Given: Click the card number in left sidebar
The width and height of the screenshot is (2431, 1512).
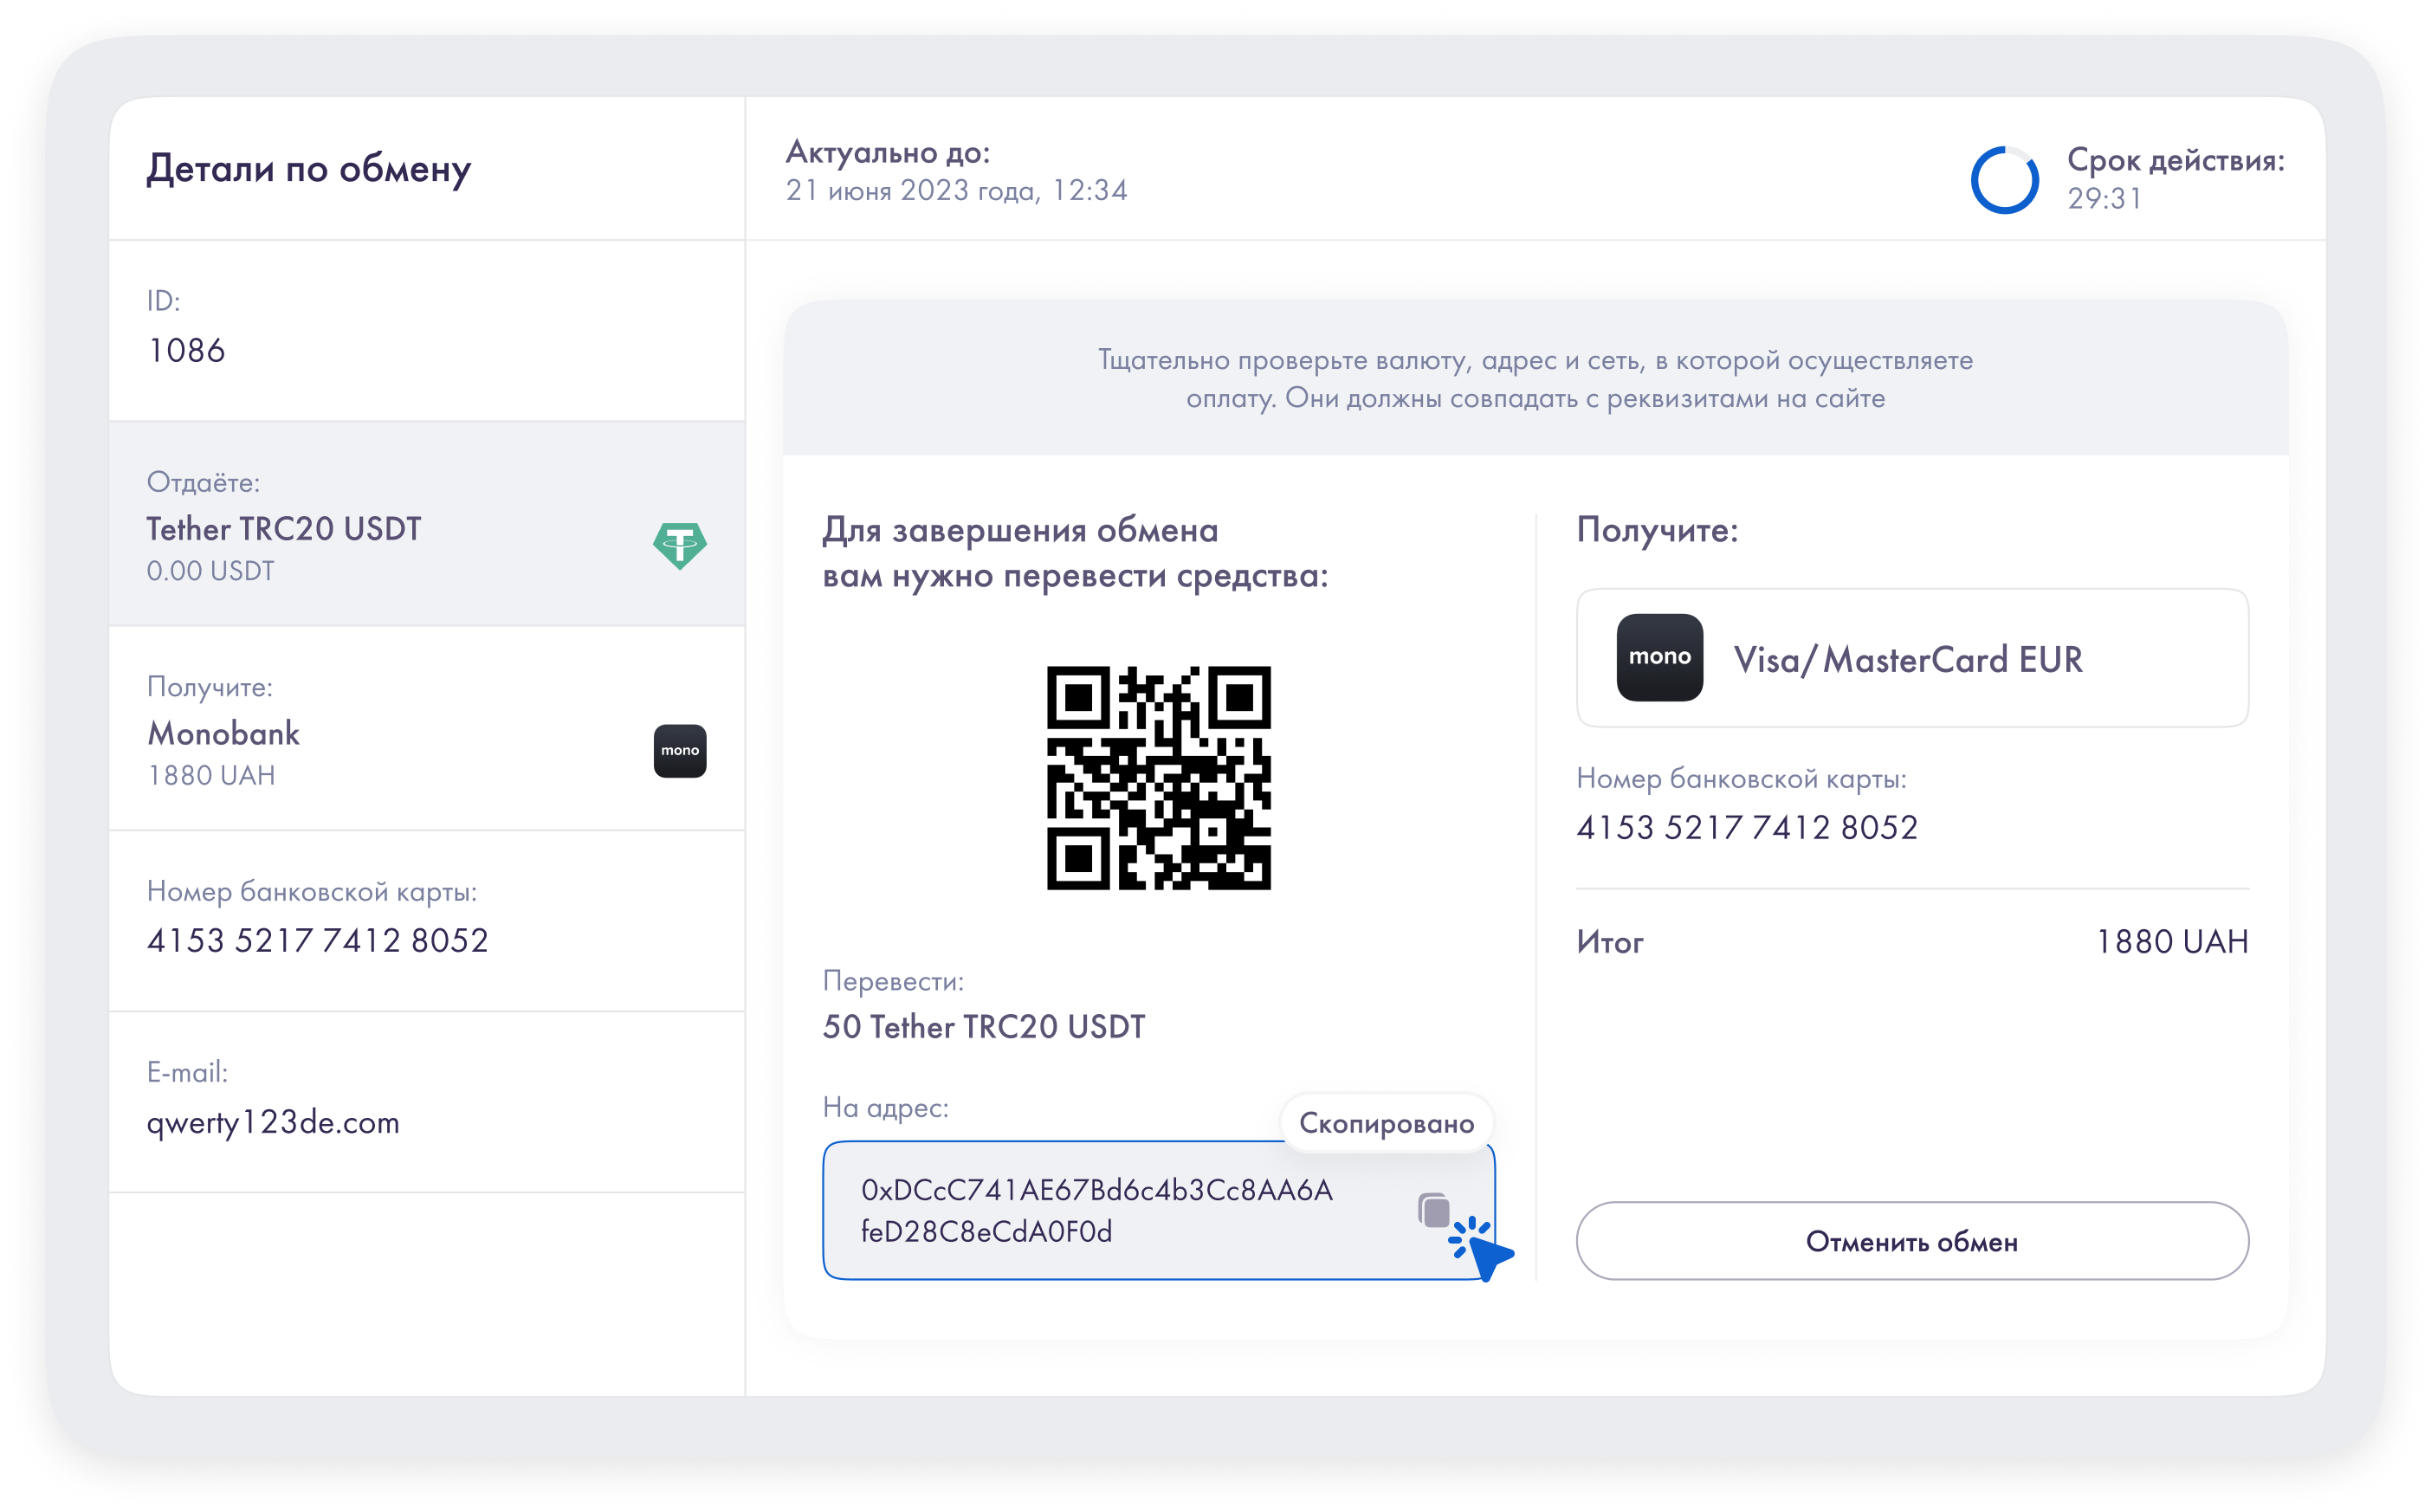Looking at the screenshot, I should click(317, 940).
